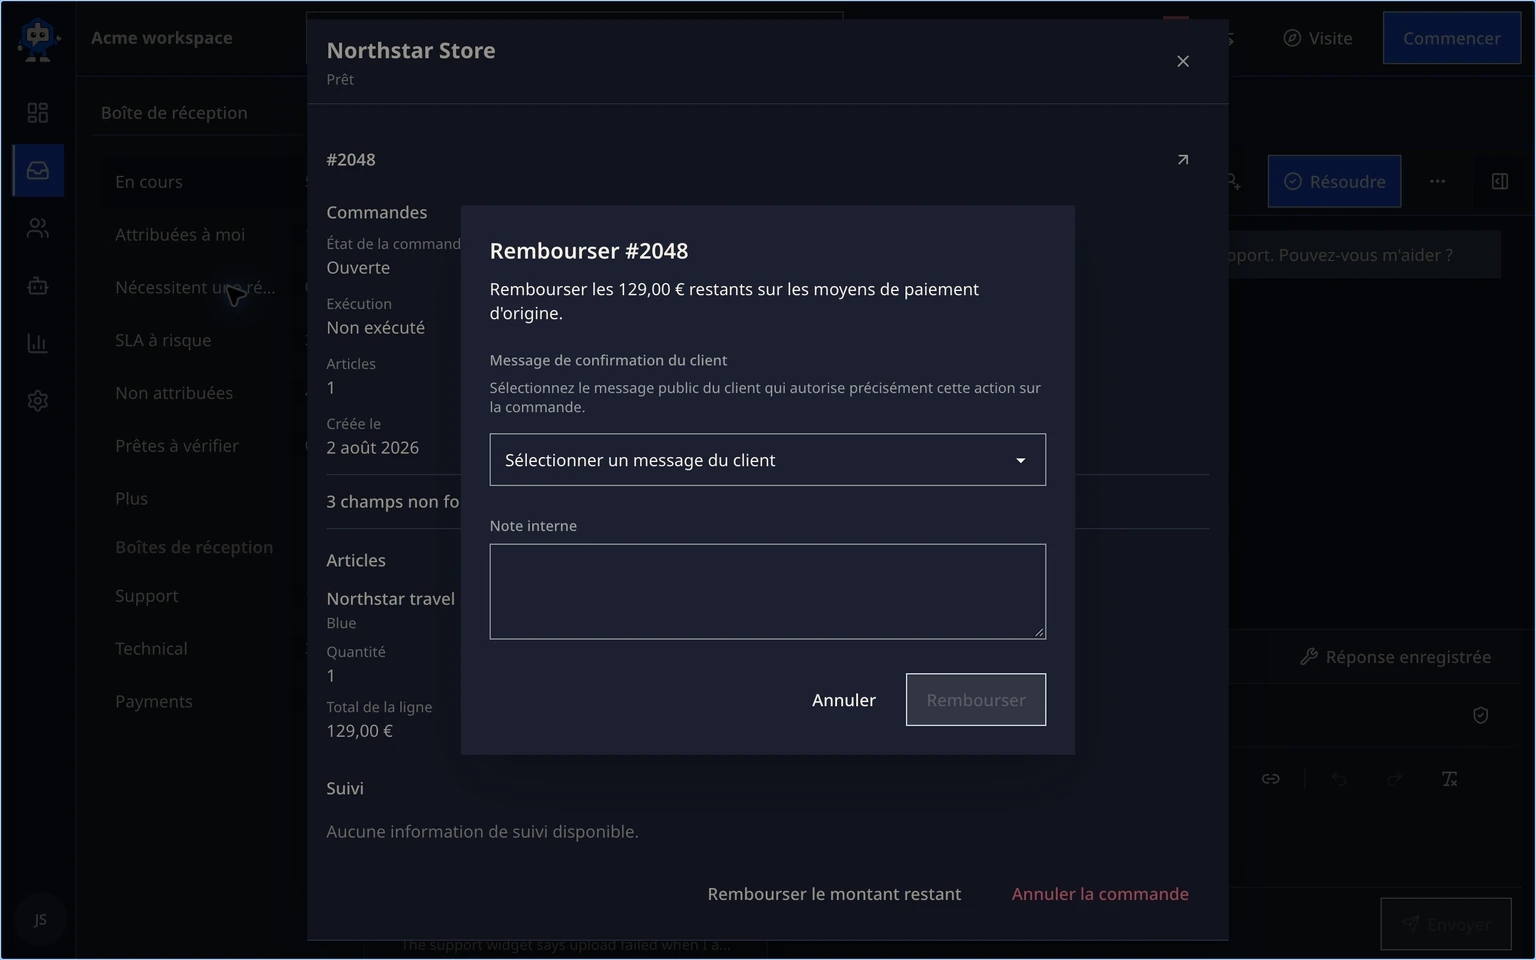Click the Non exécuté value

[375, 328]
